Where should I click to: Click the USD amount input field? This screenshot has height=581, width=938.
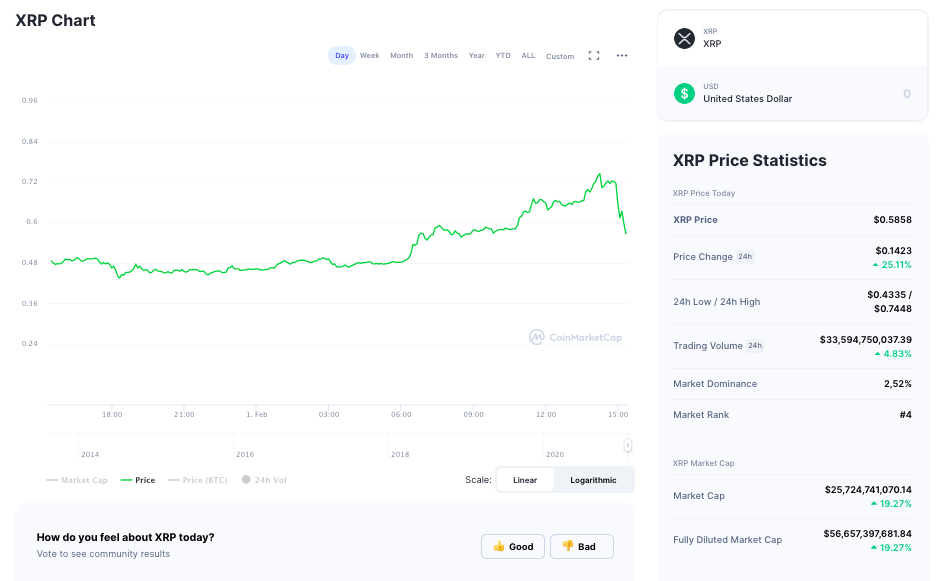click(860, 94)
